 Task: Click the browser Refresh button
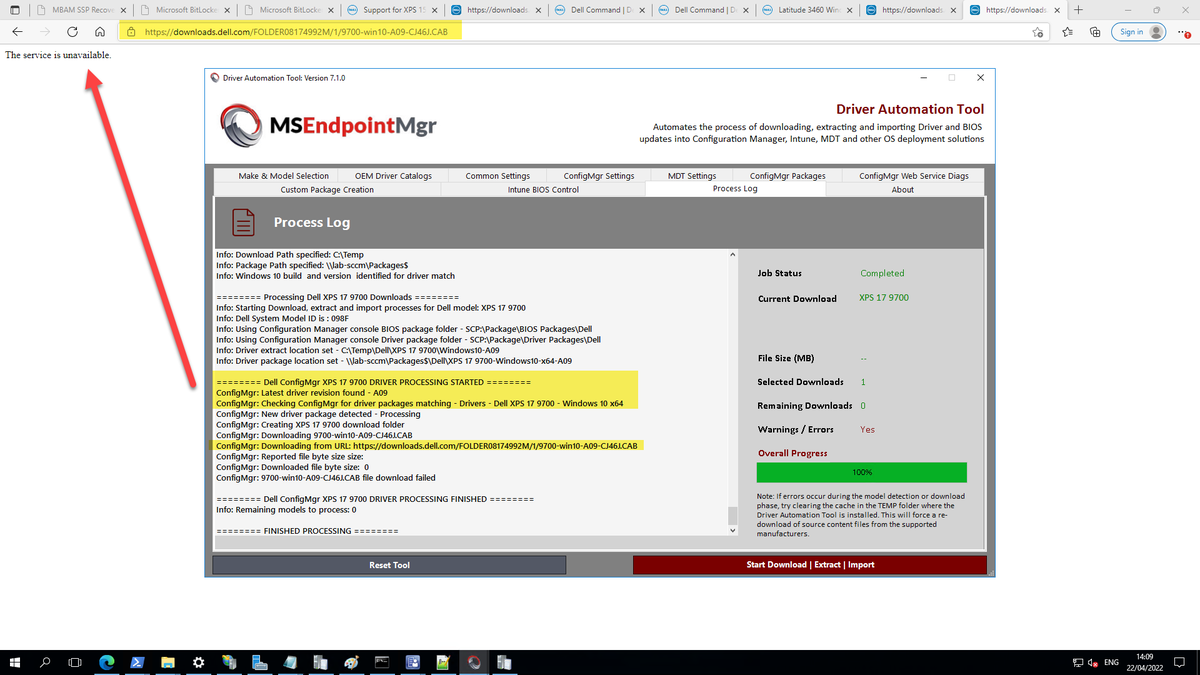click(72, 32)
